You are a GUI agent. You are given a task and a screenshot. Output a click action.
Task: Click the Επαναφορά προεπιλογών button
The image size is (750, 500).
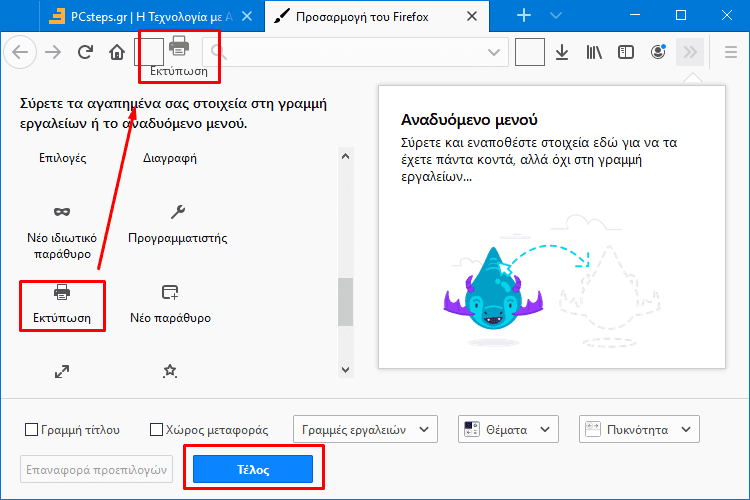(x=97, y=469)
